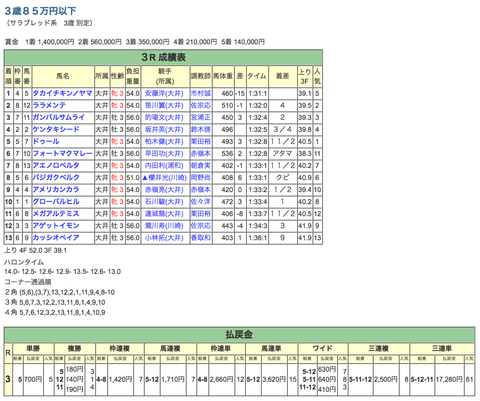Click jockey link ▲櫻井光(川崎)

(165, 178)
